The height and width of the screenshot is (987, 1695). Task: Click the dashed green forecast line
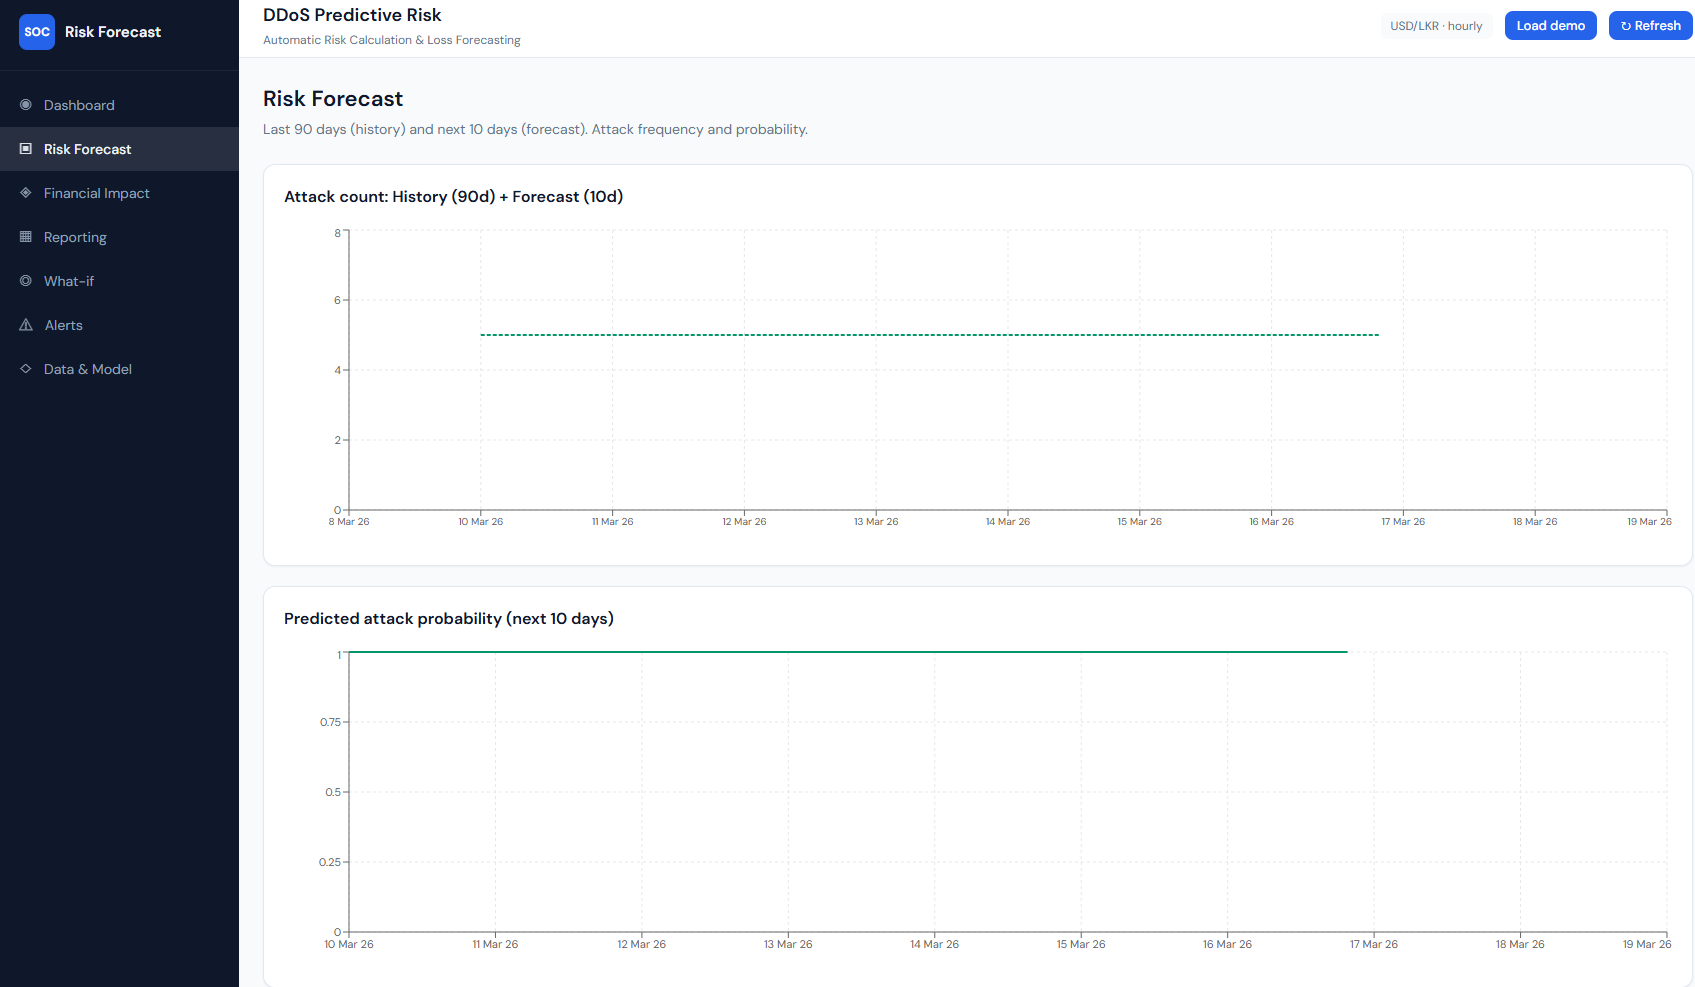930,335
